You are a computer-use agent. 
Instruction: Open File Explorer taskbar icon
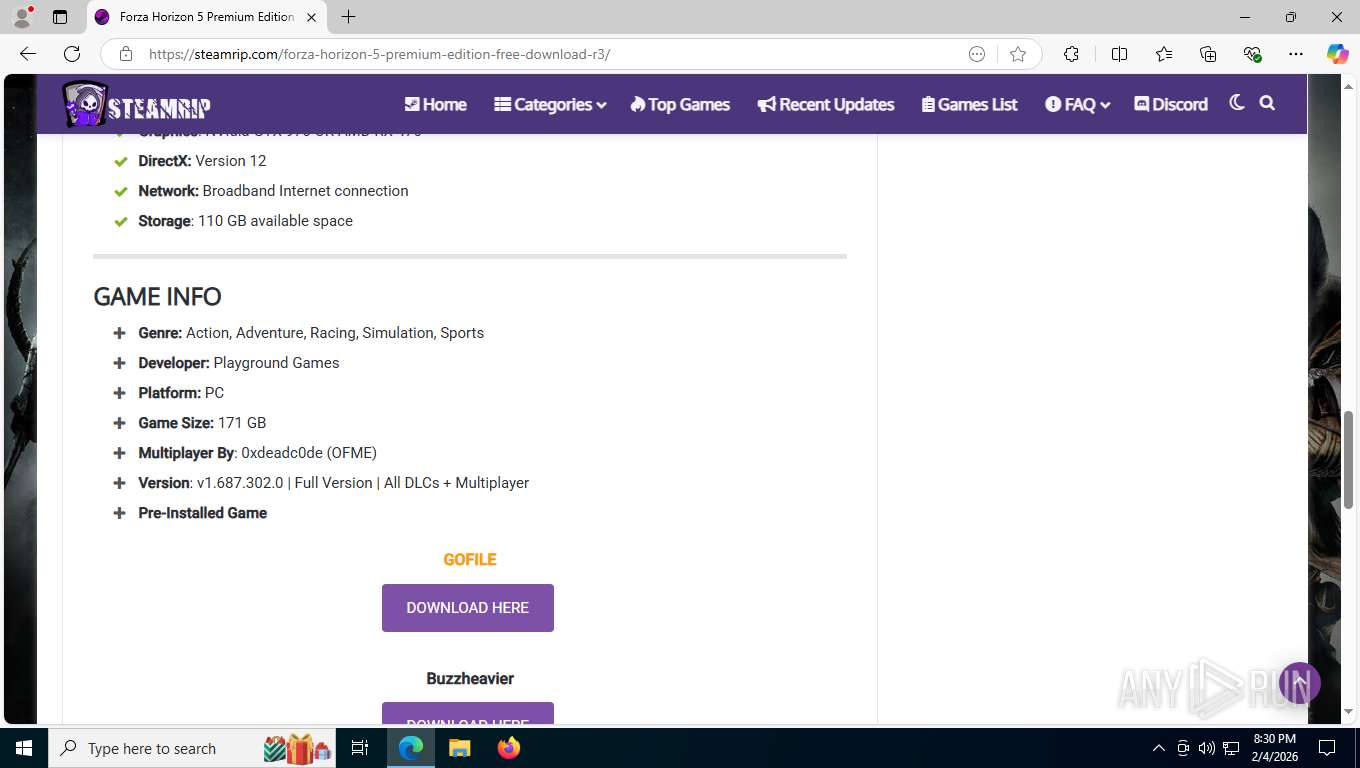[459, 748]
